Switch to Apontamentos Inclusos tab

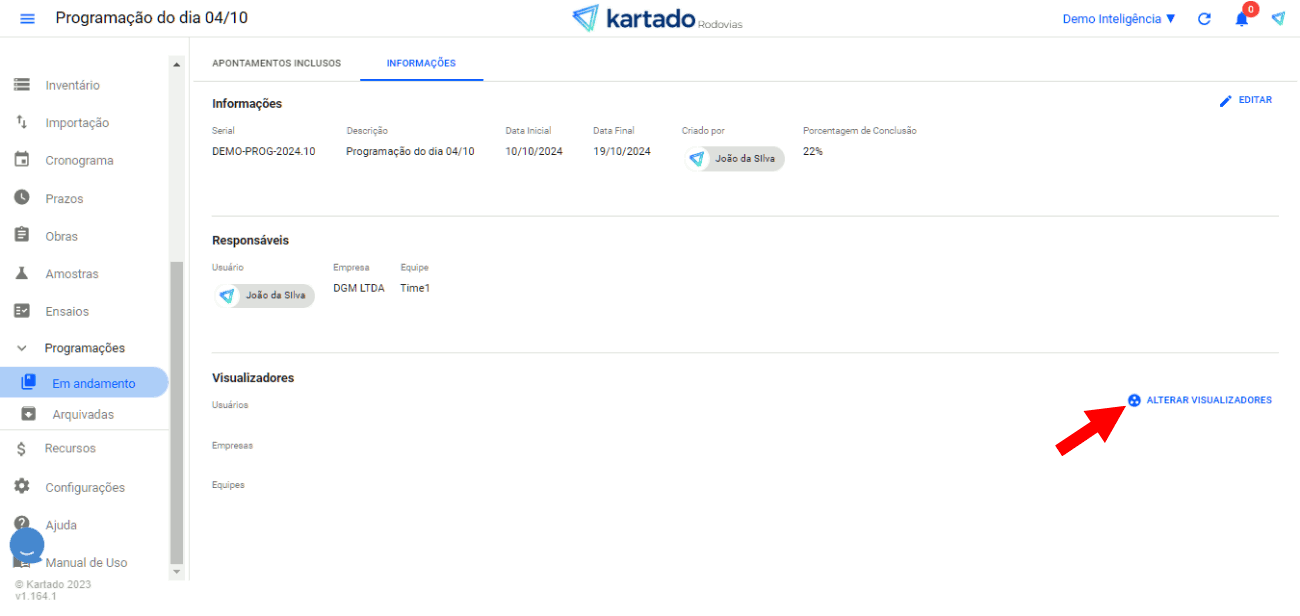click(x=276, y=63)
